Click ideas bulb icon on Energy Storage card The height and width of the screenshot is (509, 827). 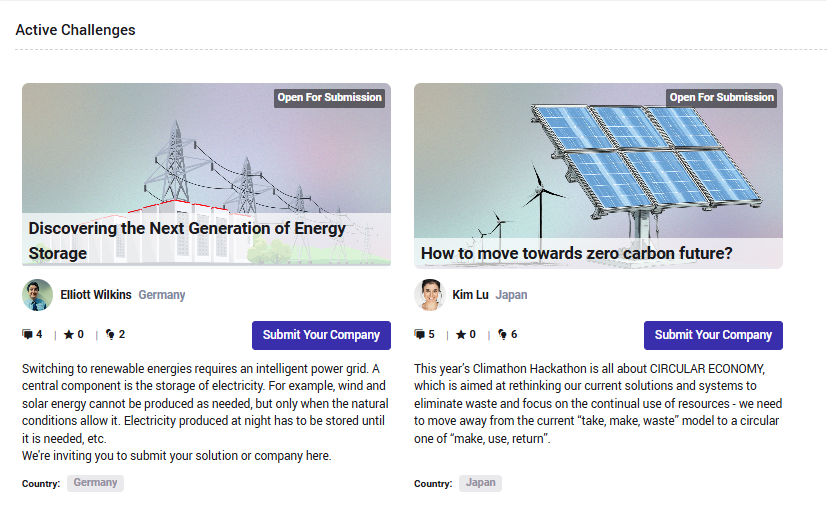pos(110,334)
